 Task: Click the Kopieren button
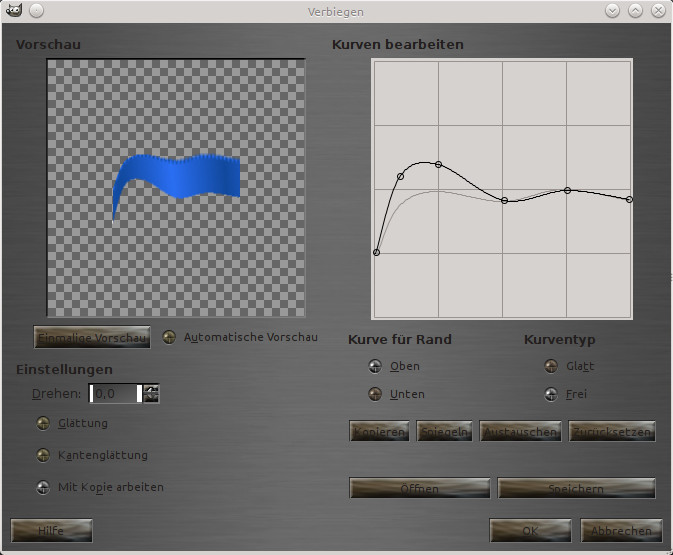(378, 431)
